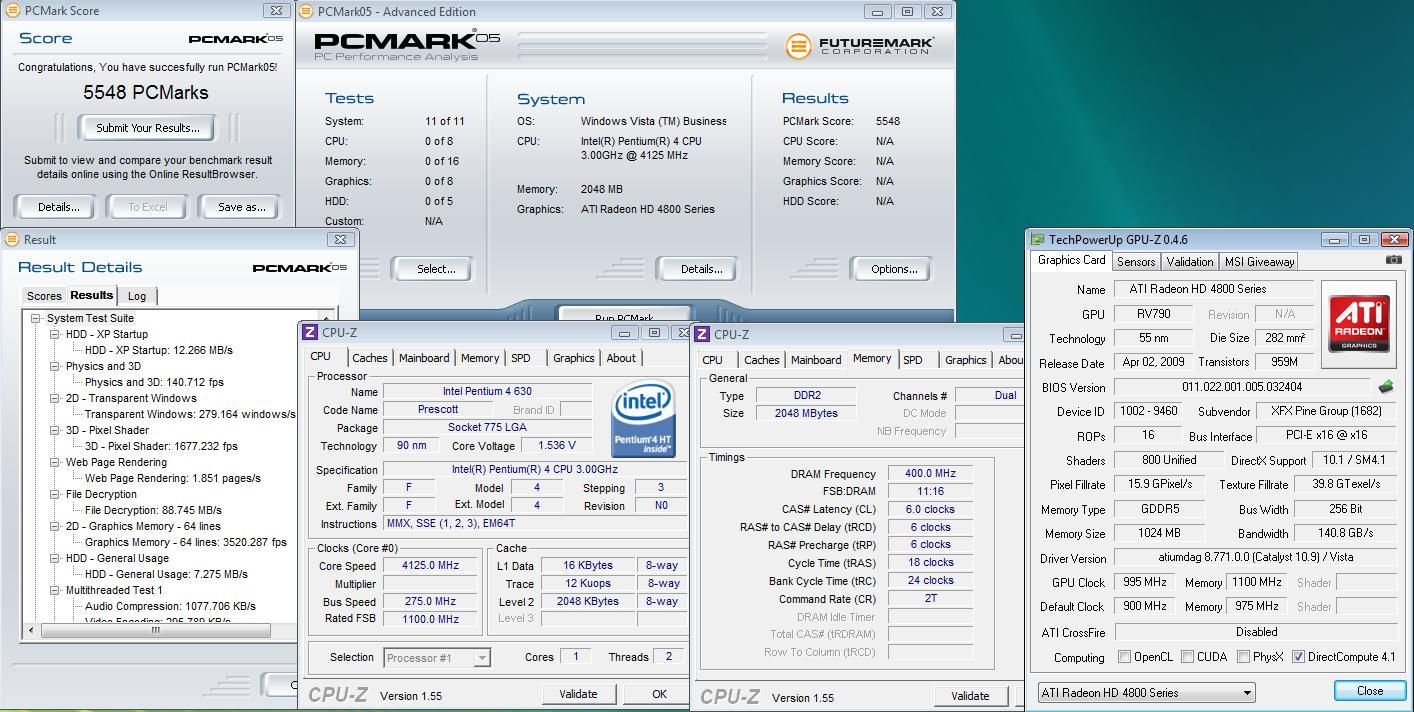Click the Close button in GPU-Z
Screen dimensions: 1414x712
(x=1370, y=691)
